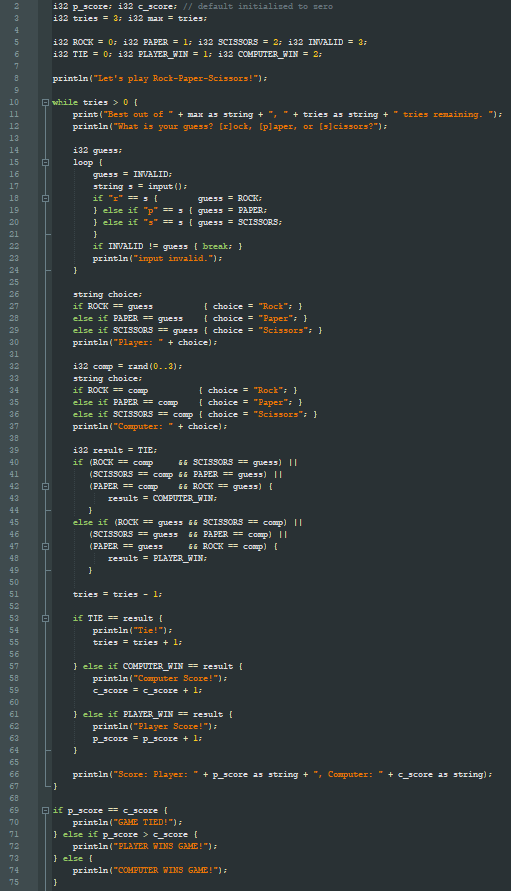511x892 pixels.
Task: Click "result = PLAYER_WIN;" on line 48
Action: click(x=158, y=559)
